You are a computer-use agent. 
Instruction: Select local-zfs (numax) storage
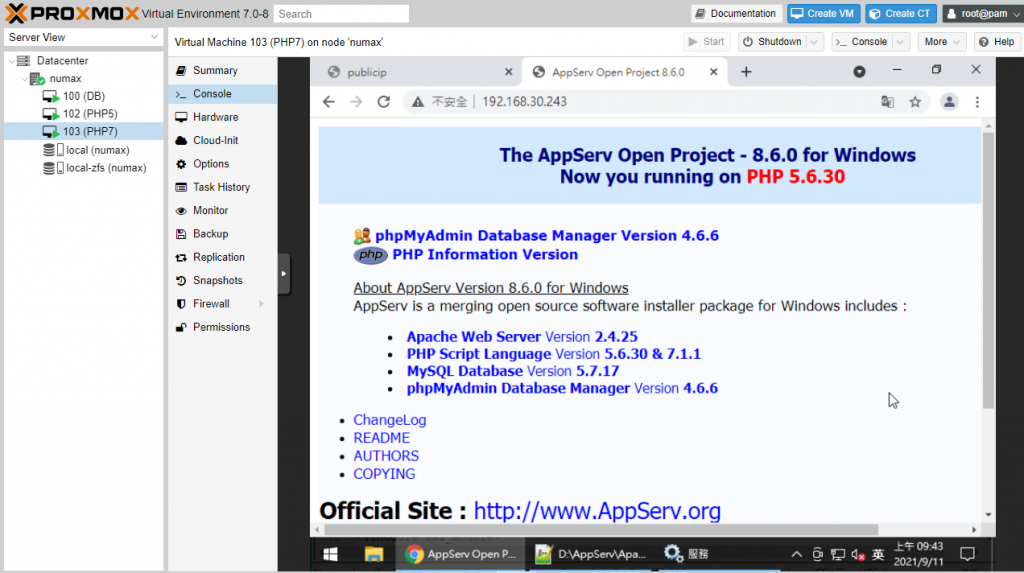point(106,168)
